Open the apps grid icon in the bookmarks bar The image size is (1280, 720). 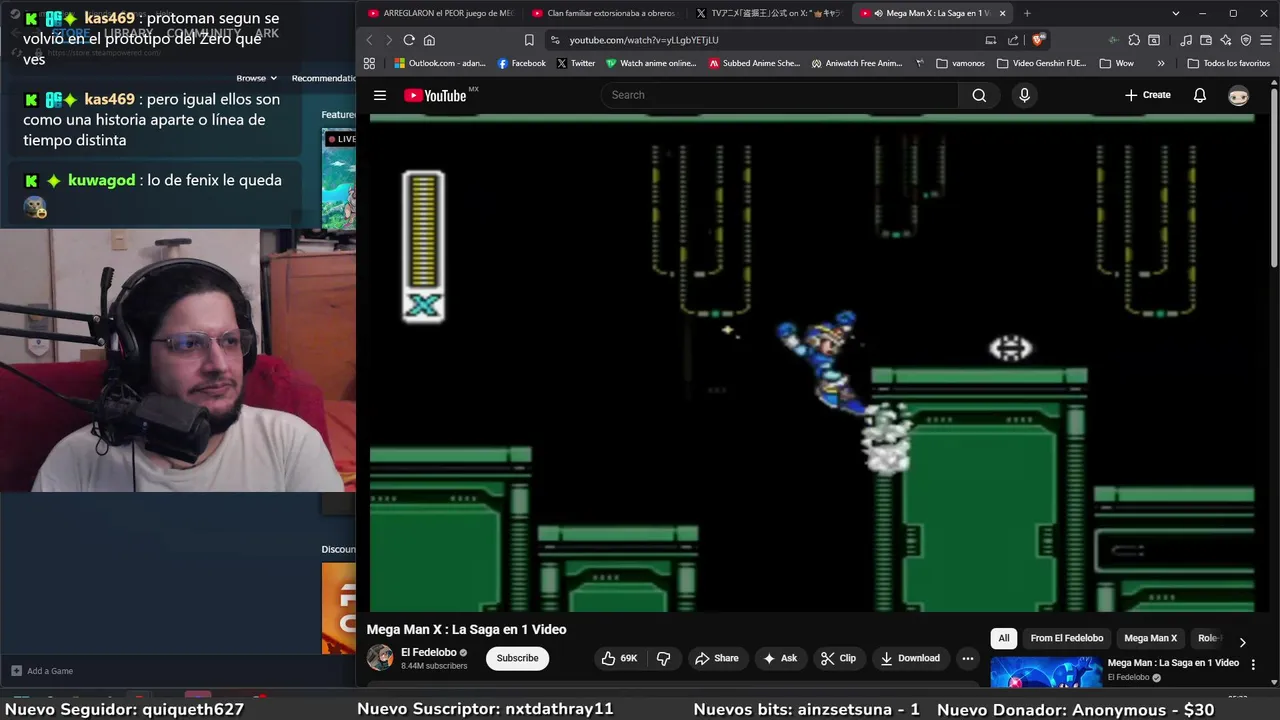point(369,63)
